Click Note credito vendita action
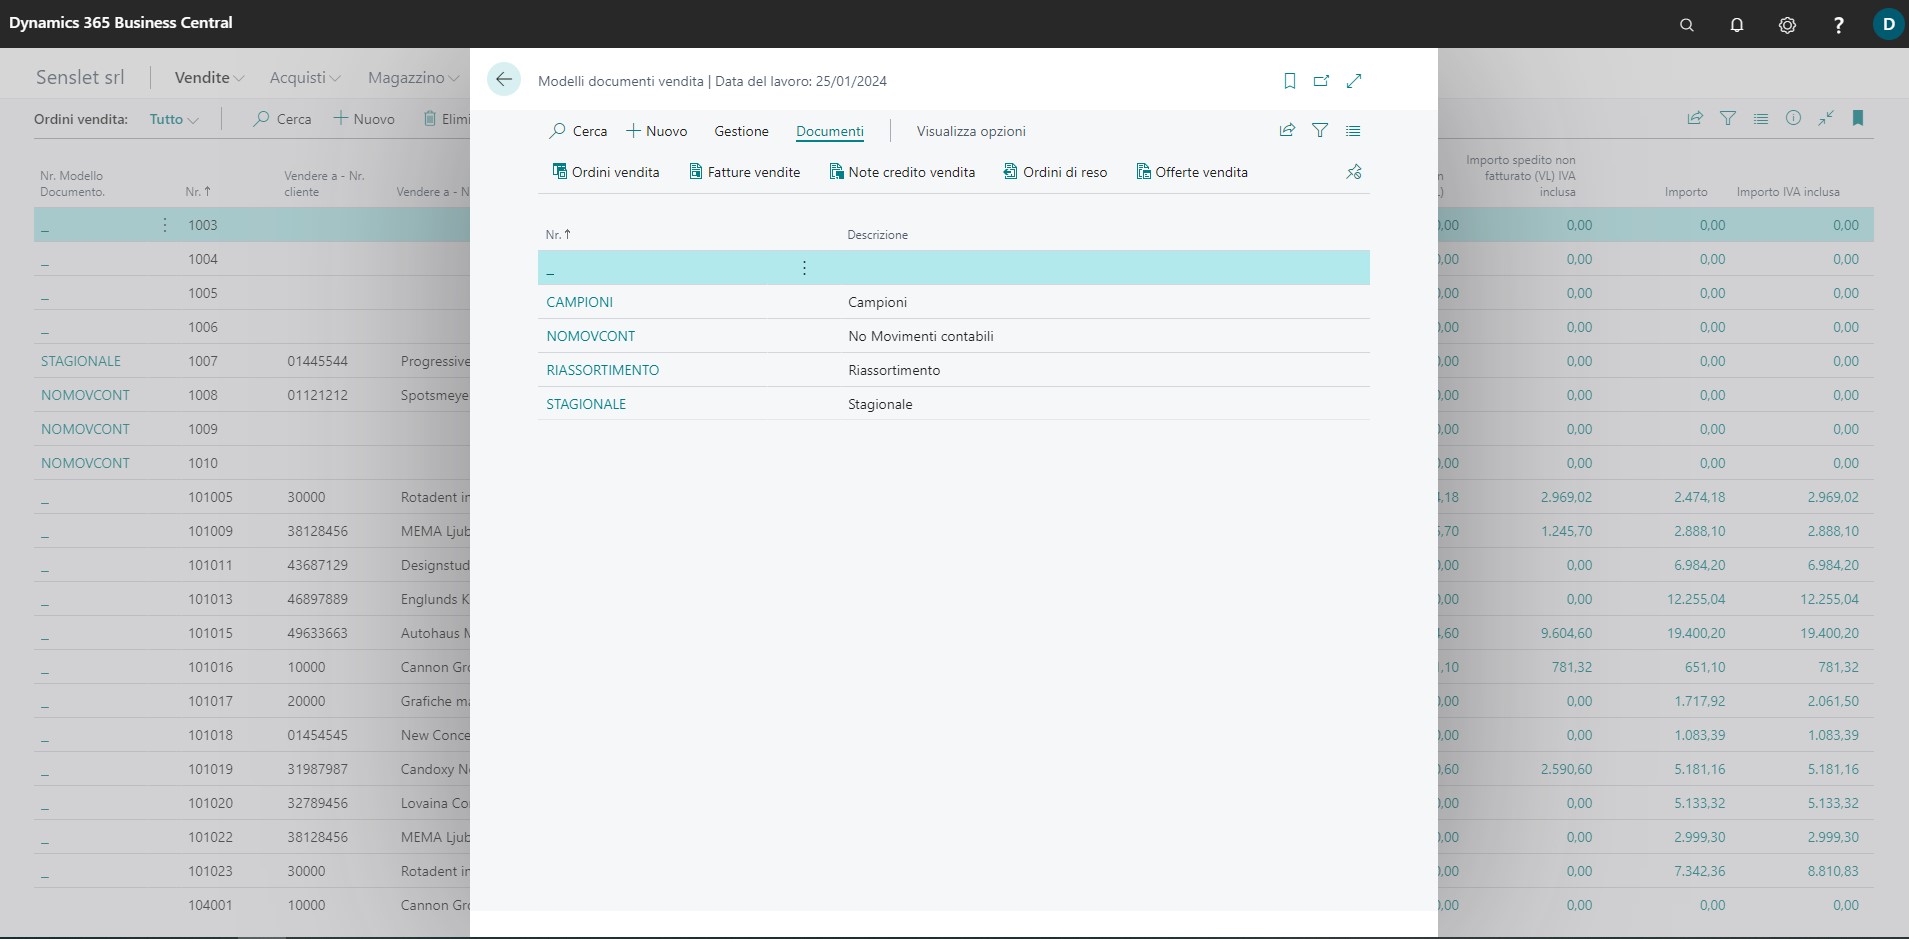The height and width of the screenshot is (939, 1909). pos(901,172)
